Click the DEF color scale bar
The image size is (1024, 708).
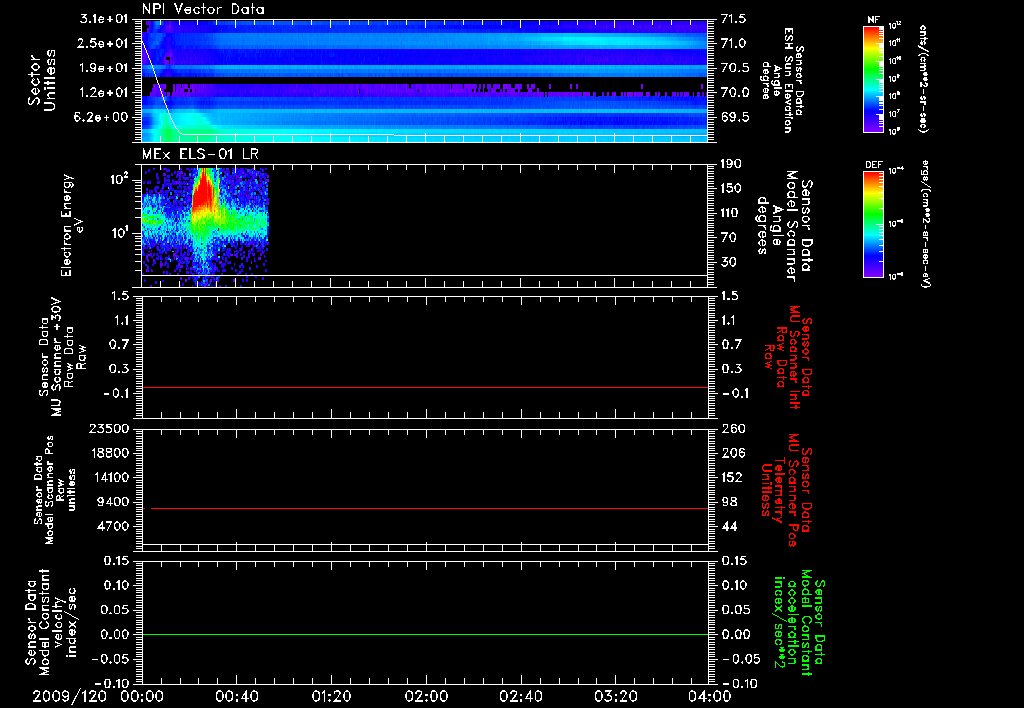point(873,225)
